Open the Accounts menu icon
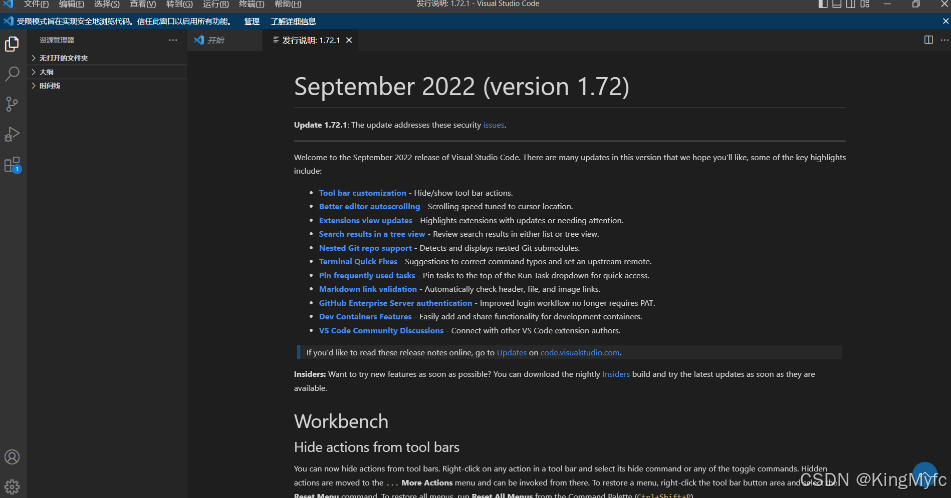This screenshot has width=951, height=498. point(12,457)
